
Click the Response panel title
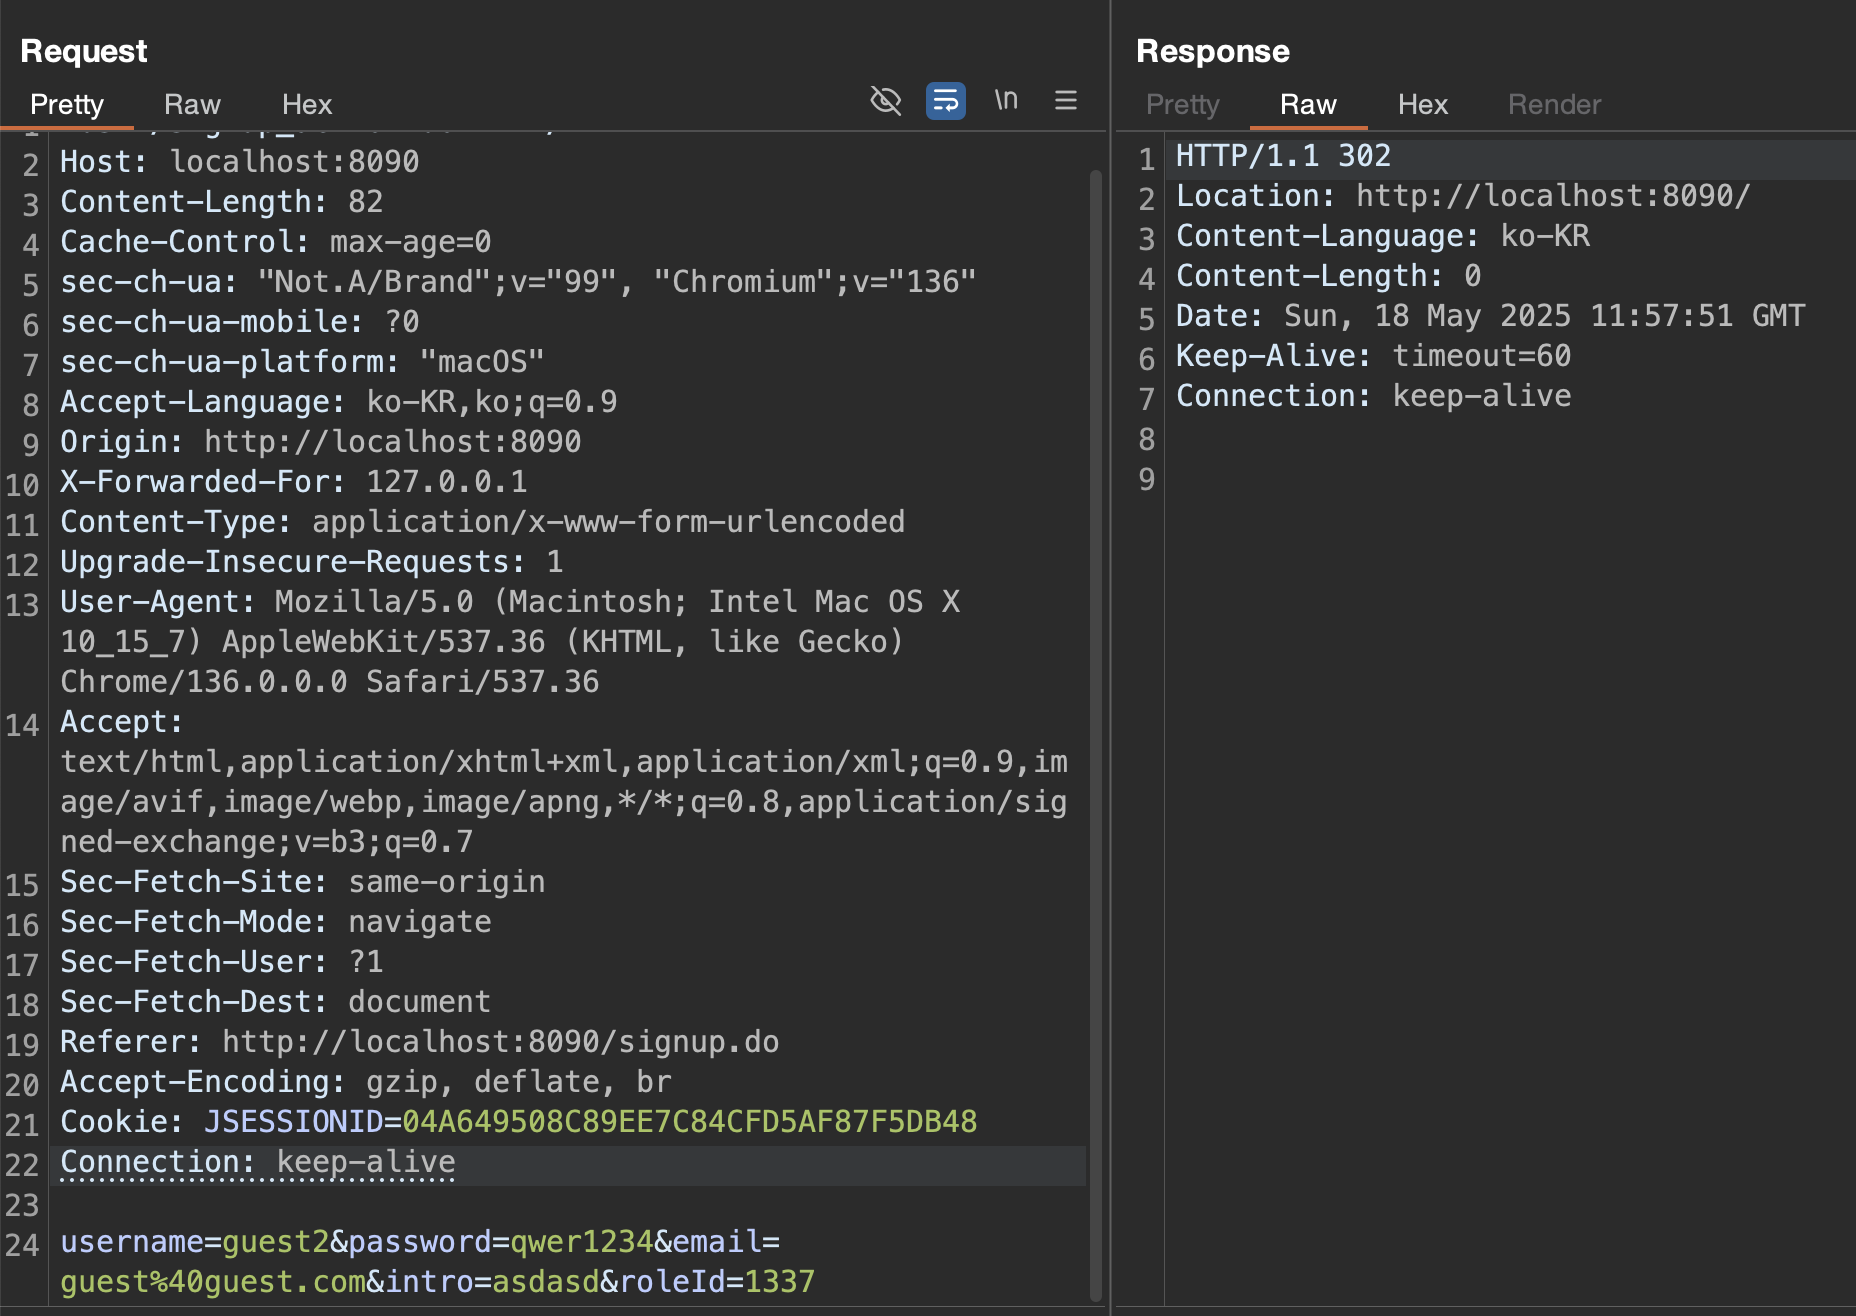point(1213,51)
